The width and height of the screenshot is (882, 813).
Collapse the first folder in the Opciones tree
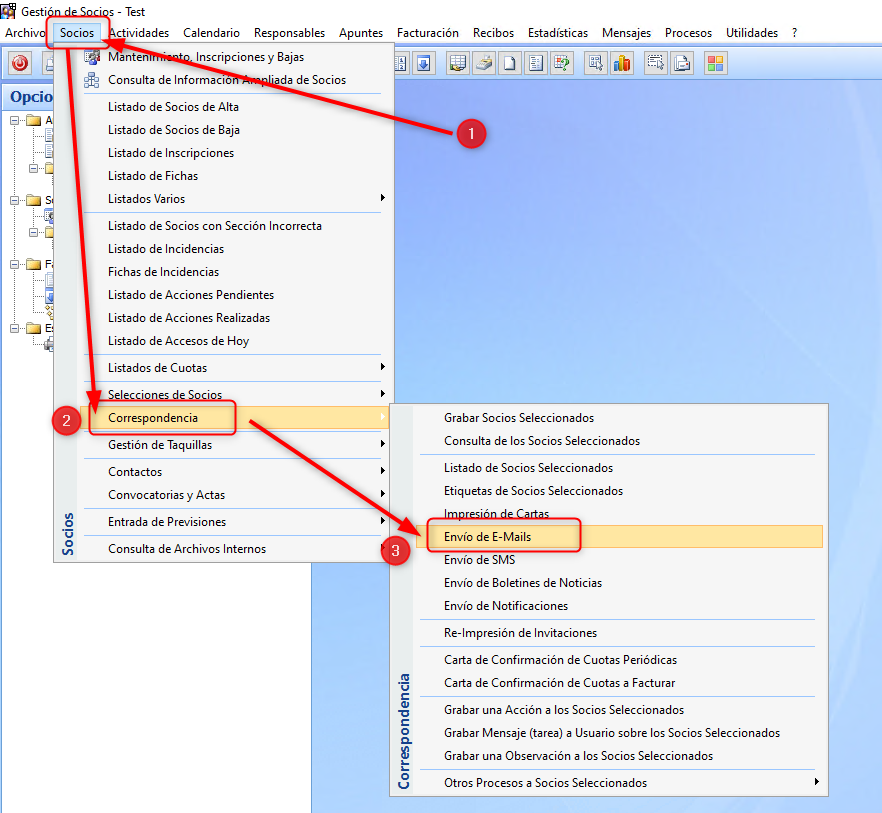pyautogui.click(x=16, y=121)
